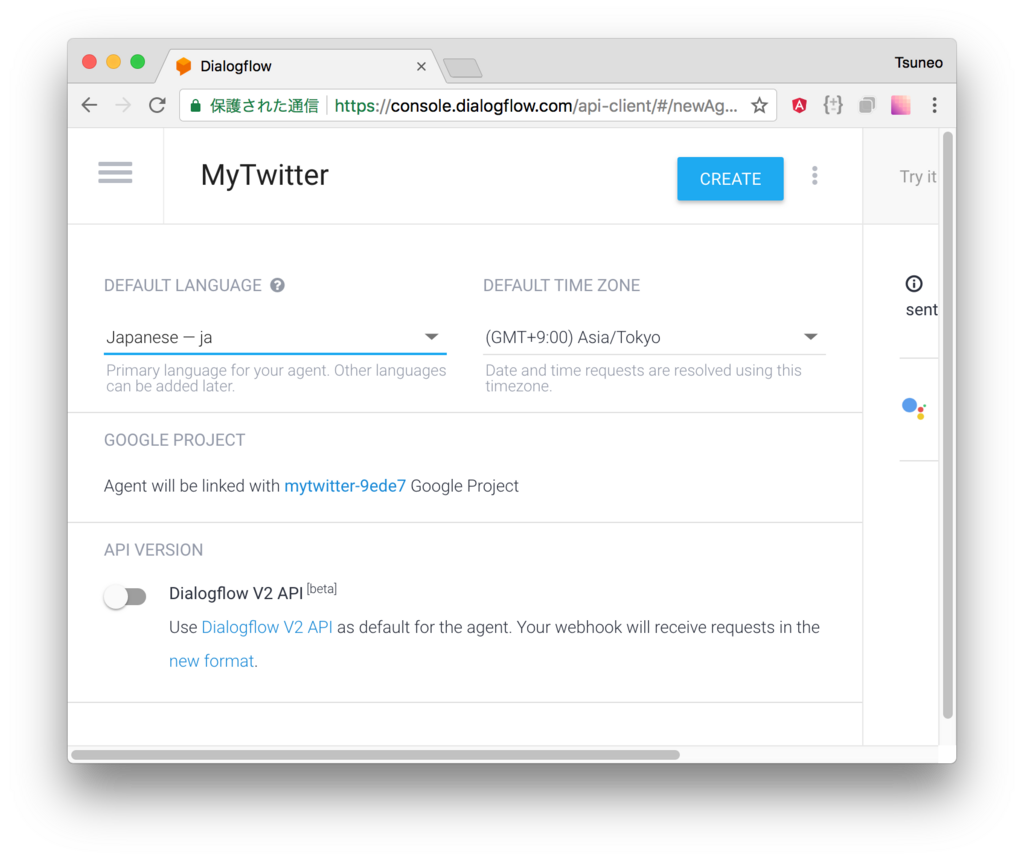The height and width of the screenshot is (860, 1024).
Task: Click the curly braces extension icon
Action: (x=833, y=105)
